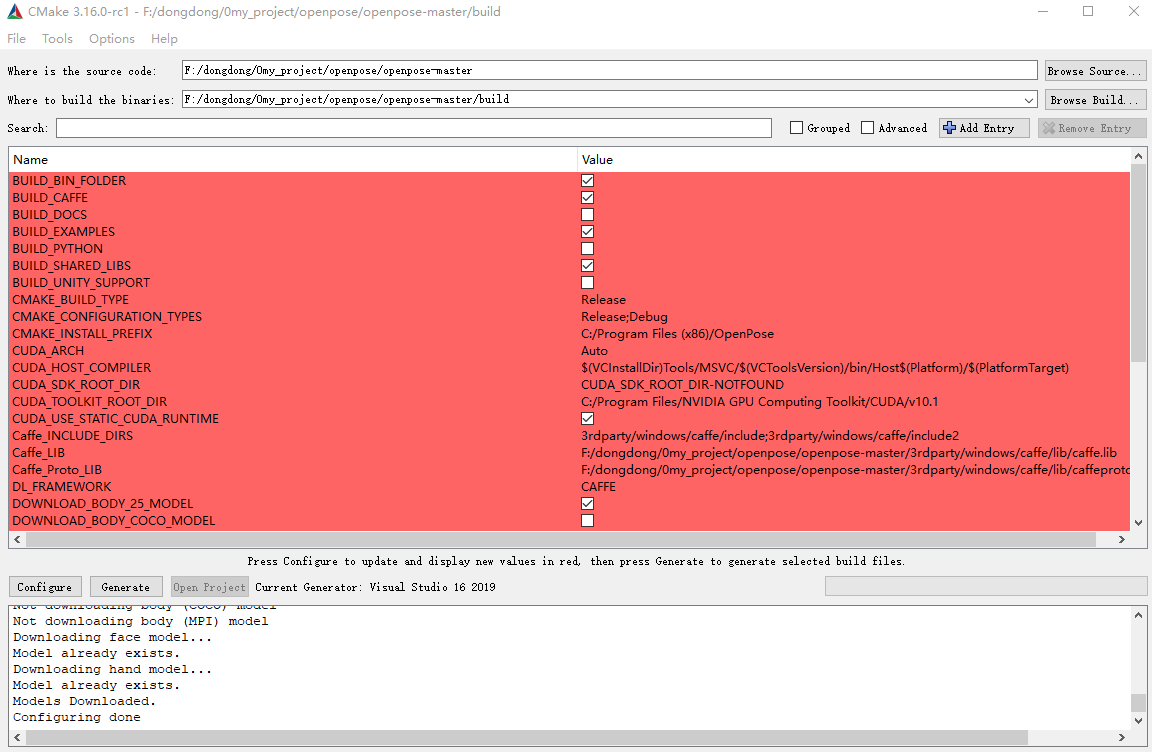This screenshot has height=752, width=1152.
Task: Select the CMAKE_BUILD_TYPE entry name
Action: click(71, 300)
